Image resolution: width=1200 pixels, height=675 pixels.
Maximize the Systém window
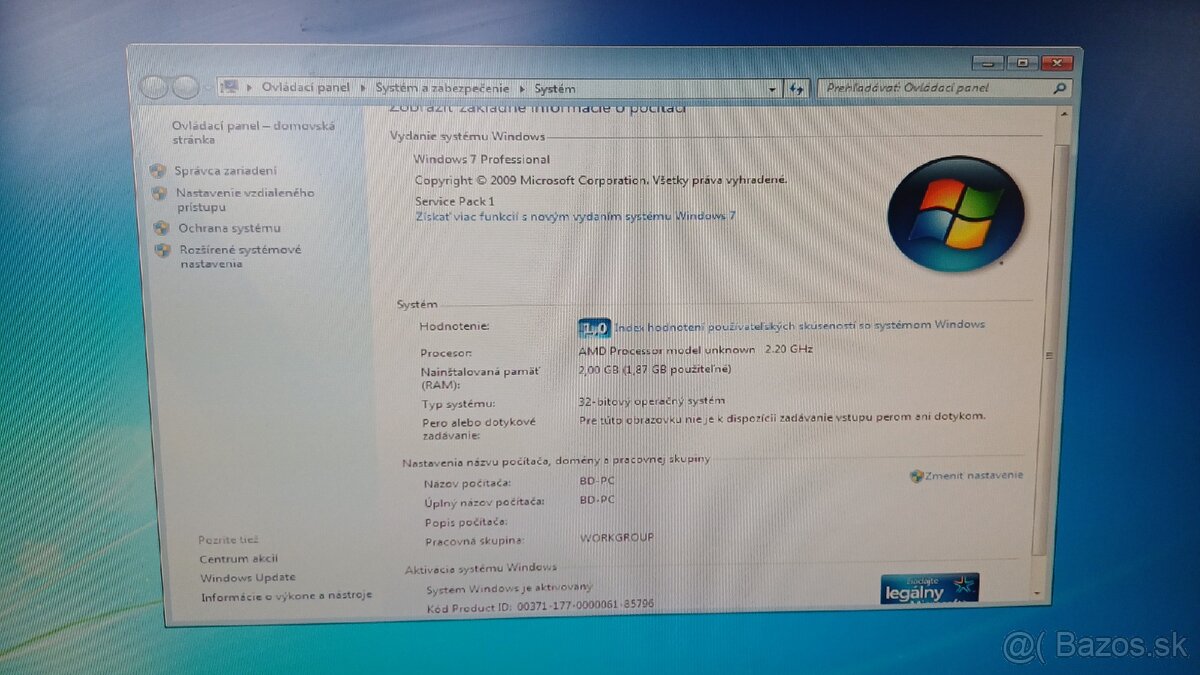[1022, 62]
